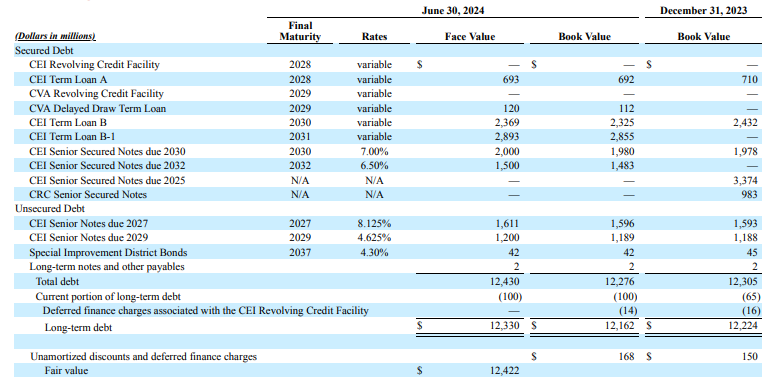The width and height of the screenshot is (762, 377).
Task: Select the 4.625% rate cell
Action: pos(375,237)
